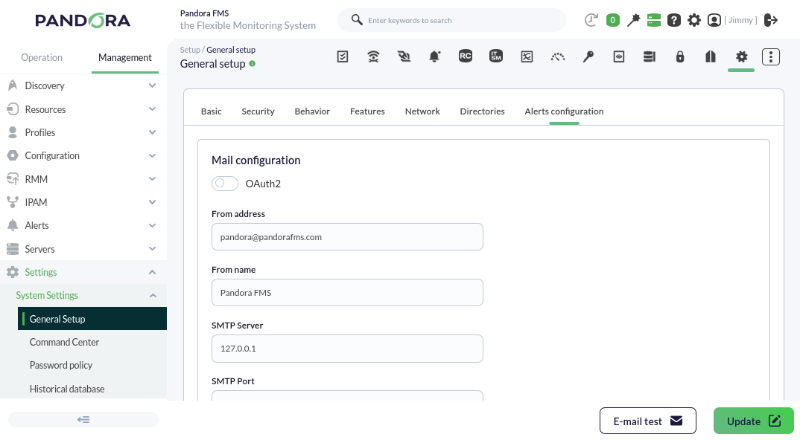This screenshot has height=440, width=800.
Task: Click the header gear settings icon
Action: click(x=694, y=20)
